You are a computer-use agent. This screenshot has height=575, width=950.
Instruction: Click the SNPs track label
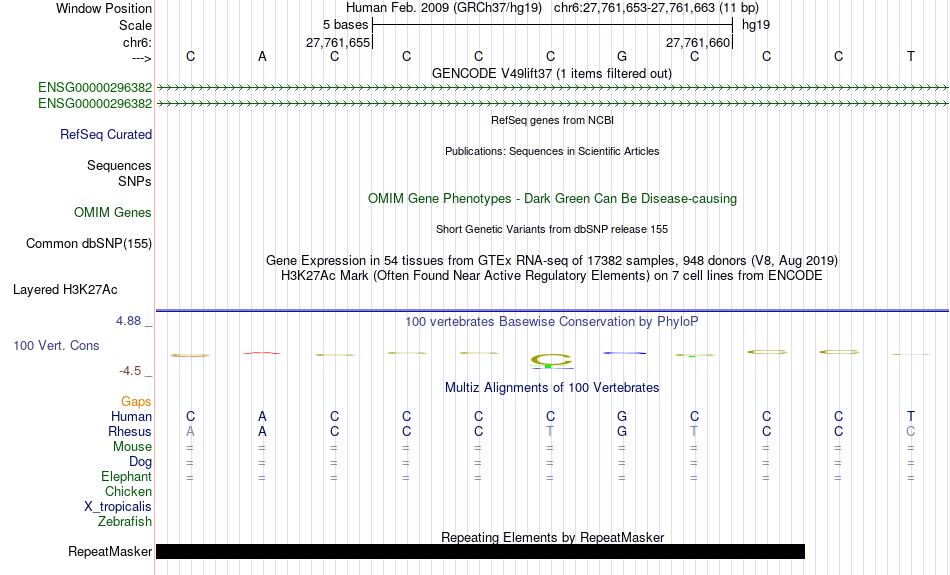[135, 181]
